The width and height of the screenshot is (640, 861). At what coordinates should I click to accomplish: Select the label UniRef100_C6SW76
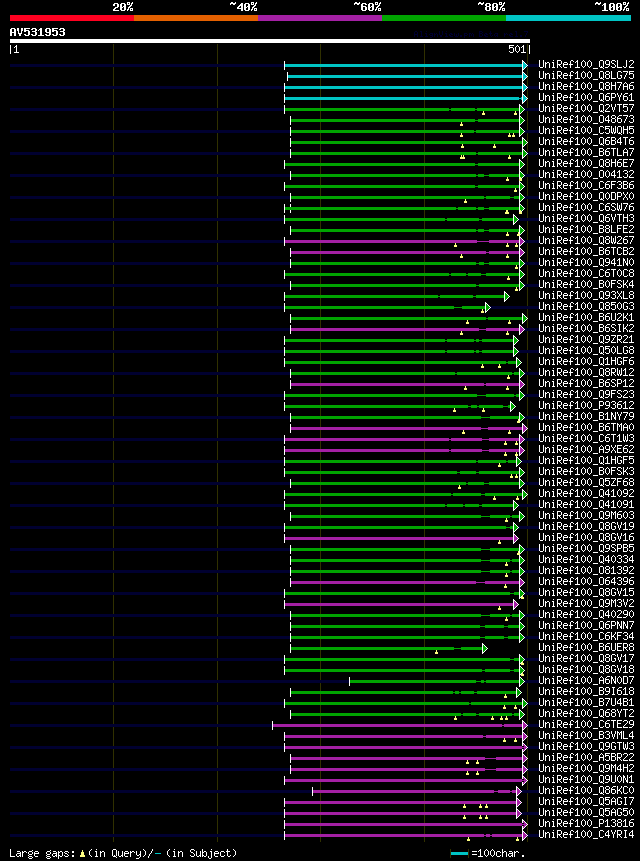(586, 207)
